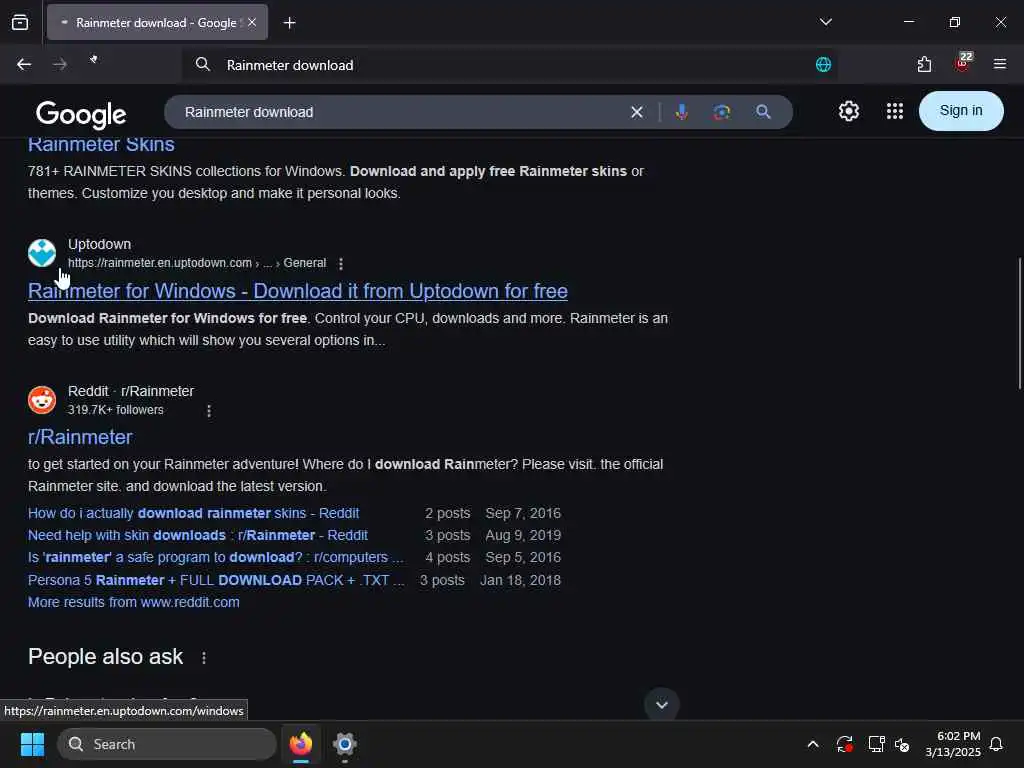The width and height of the screenshot is (1024, 768).
Task: Open the Extensions puzzle icon
Action: tap(924, 64)
